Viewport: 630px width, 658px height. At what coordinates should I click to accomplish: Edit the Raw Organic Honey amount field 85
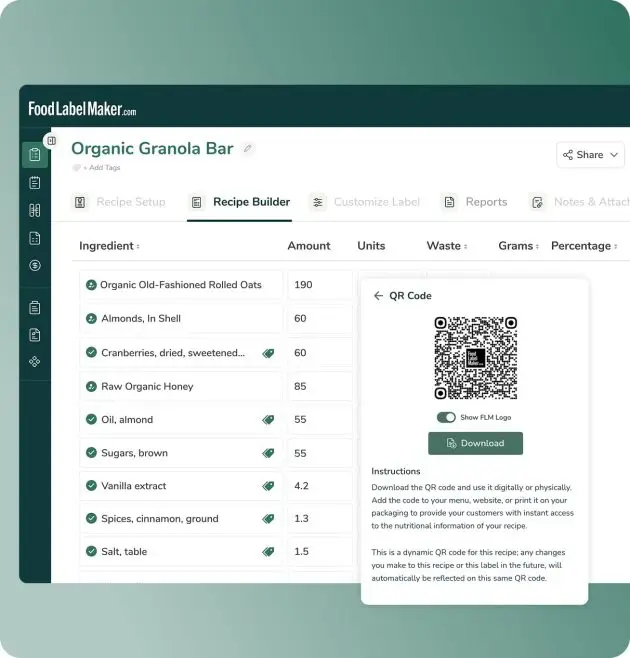[320, 386]
